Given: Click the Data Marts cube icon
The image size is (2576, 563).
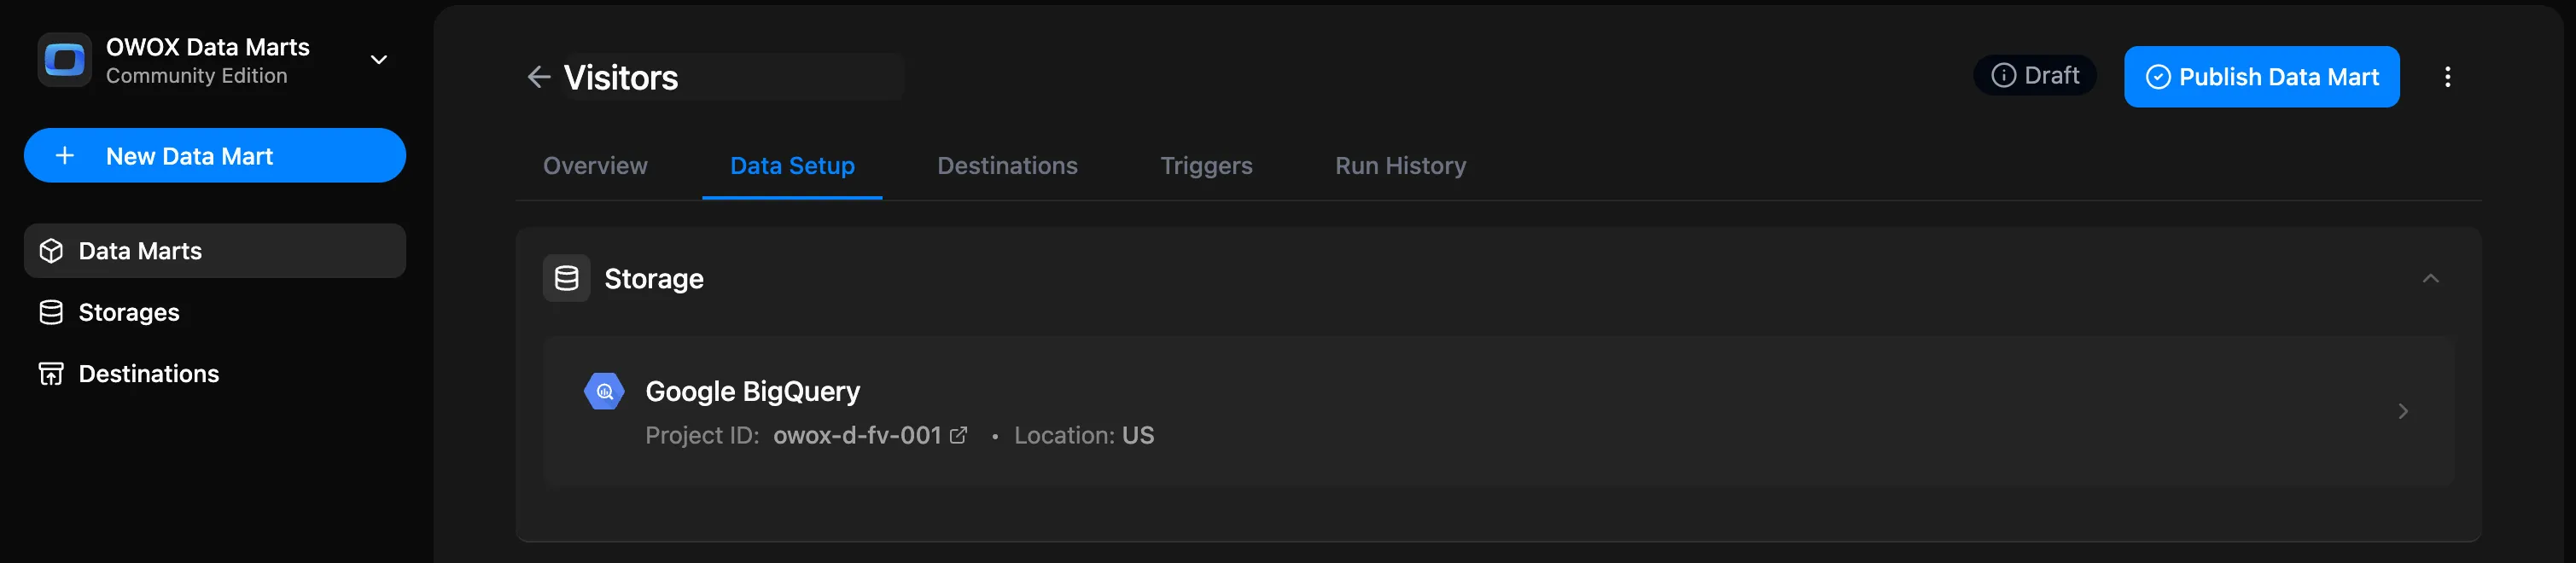Looking at the screenshot, I should [x=51, y=251].
